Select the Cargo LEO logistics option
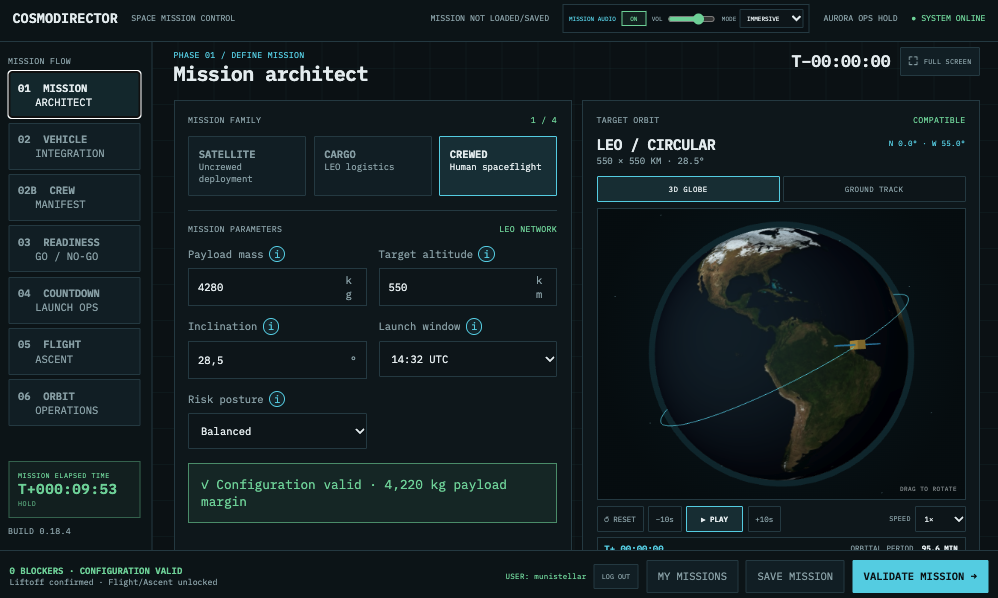The width and height of the screenshot is (998, 598). 372,166
